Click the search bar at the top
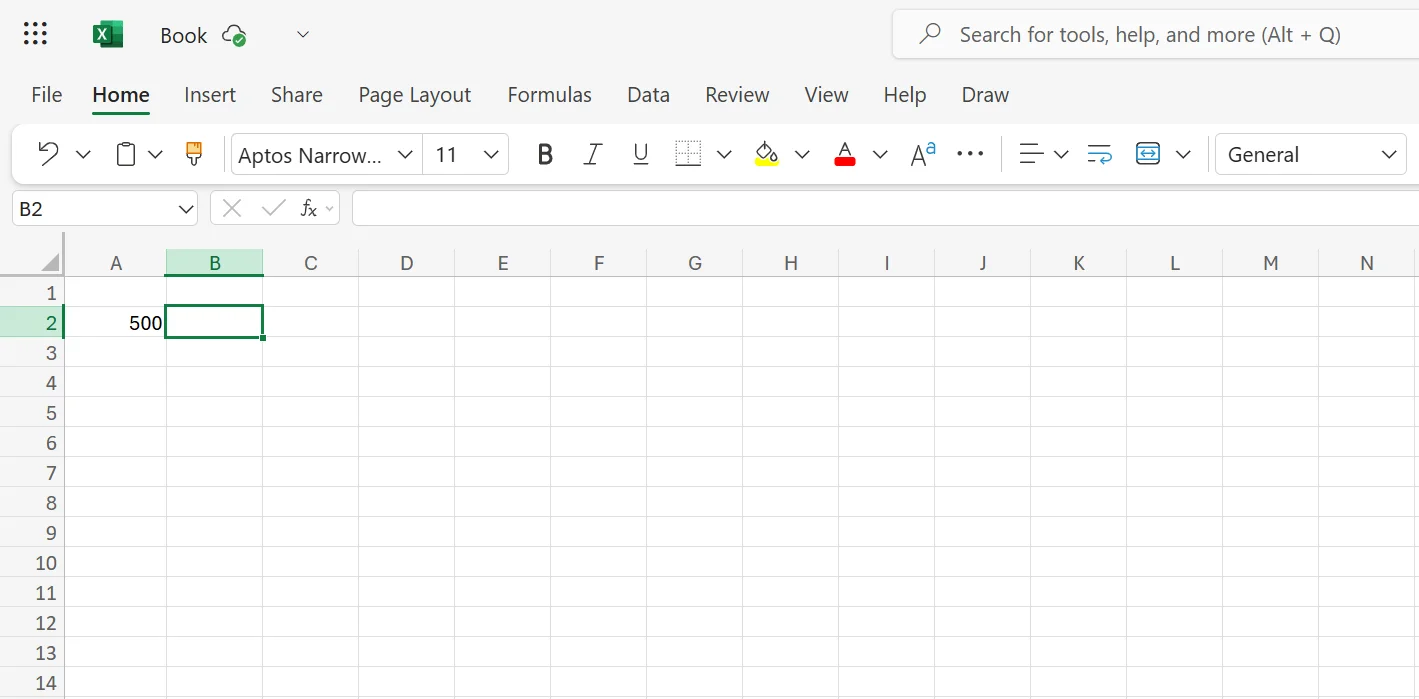This screenshot has width=1419, height=699. [1150, 33]
